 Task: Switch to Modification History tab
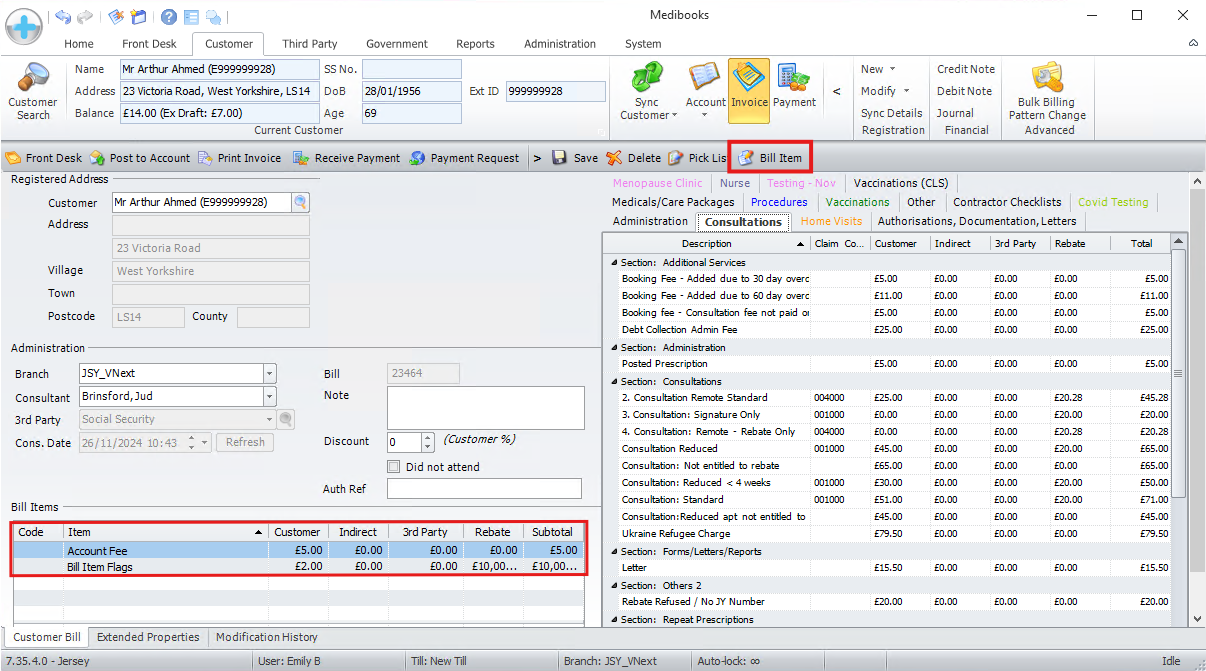[x=266, y=637]
